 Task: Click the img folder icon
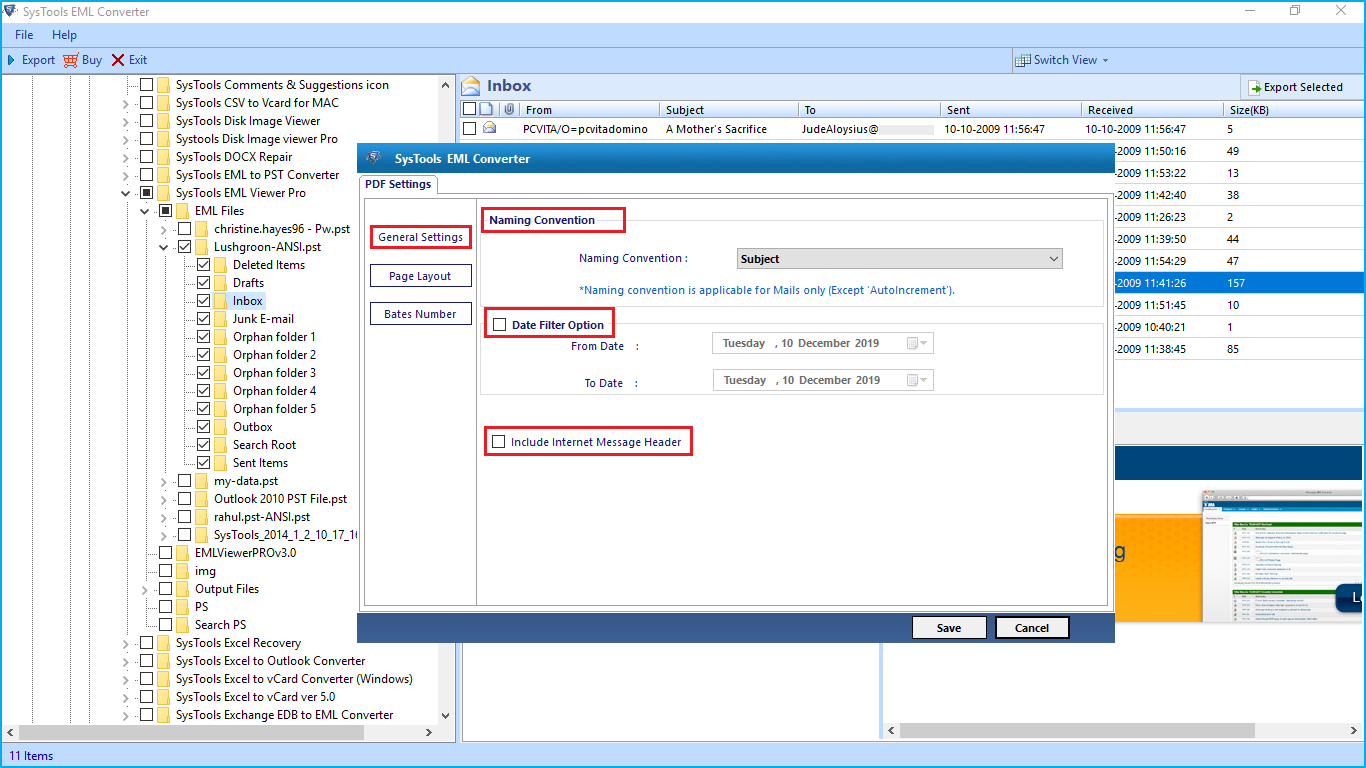(182, 571)
